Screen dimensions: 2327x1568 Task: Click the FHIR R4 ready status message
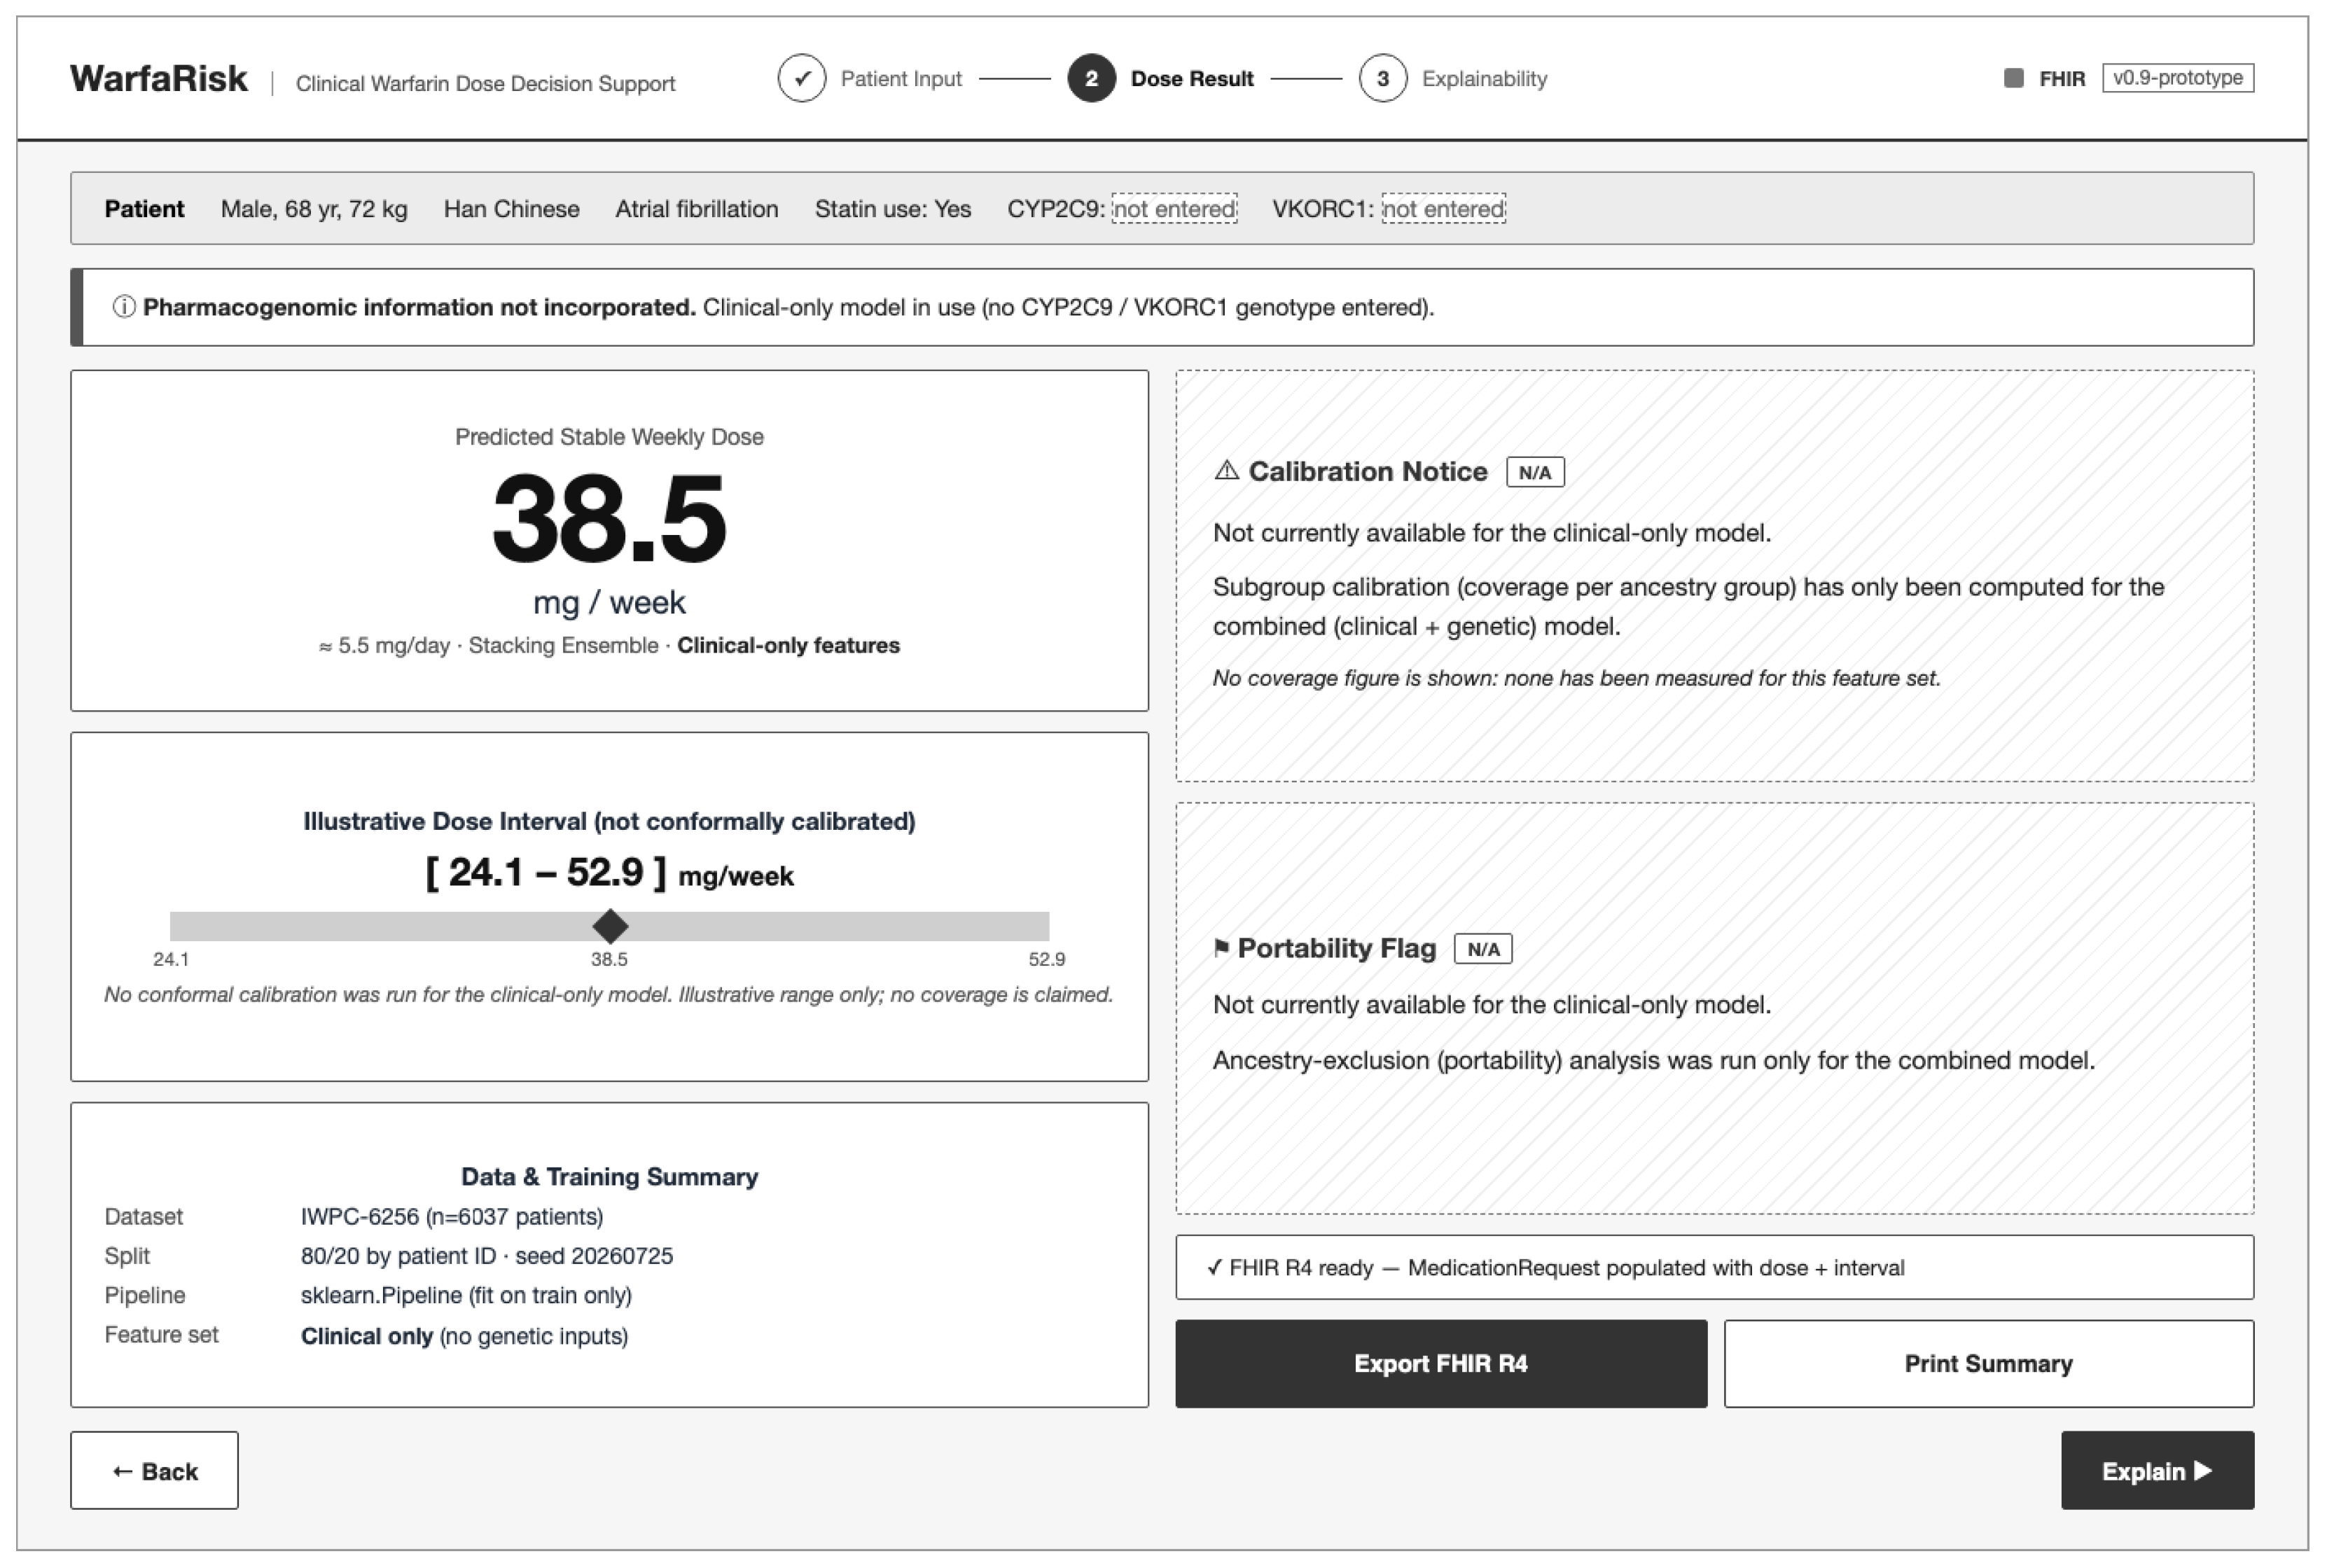[1714, 1267]
